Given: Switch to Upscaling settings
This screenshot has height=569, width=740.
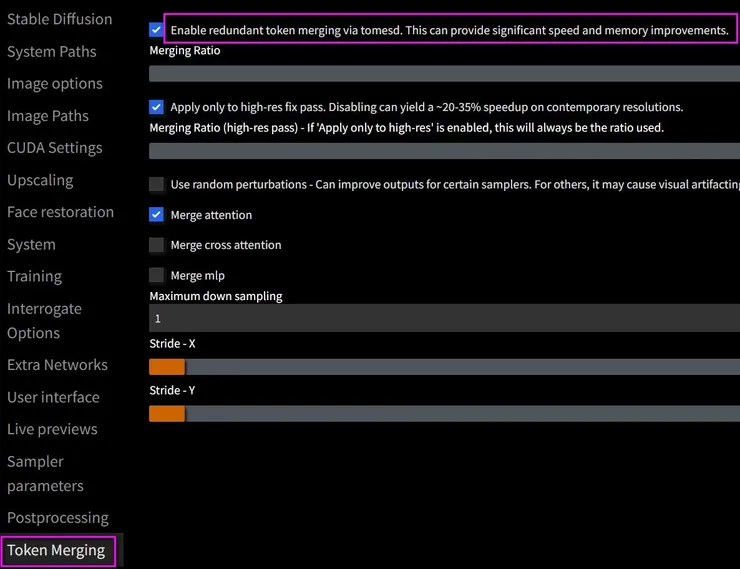Looking at the screenshot, I should pos(40,180).
